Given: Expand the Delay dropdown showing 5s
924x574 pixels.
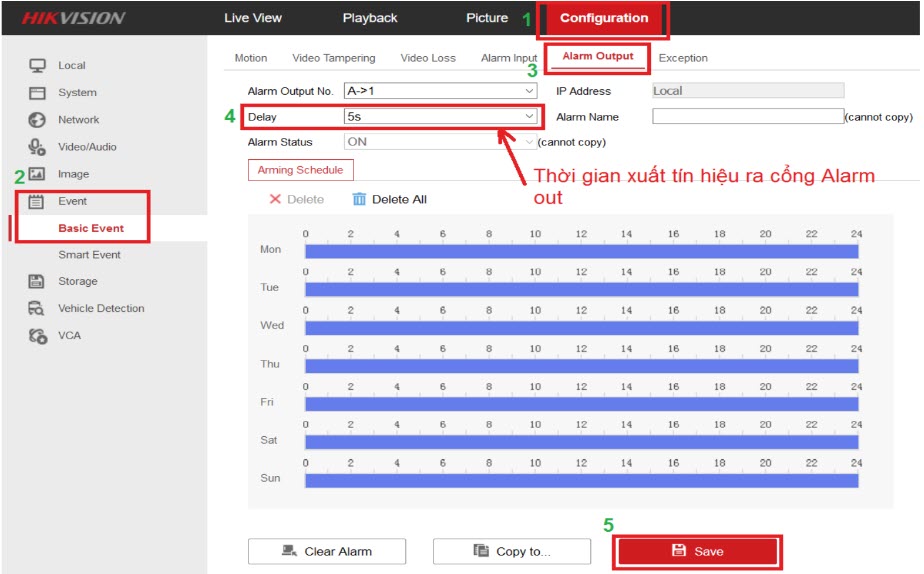Looking at the screenshot, I should pyautogui.click(x=440, y=117).
